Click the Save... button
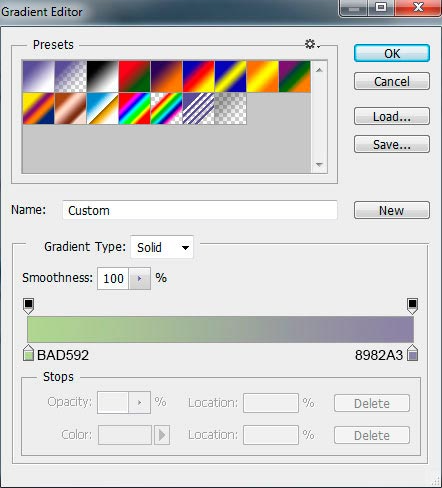 click(x=392, y=144)
